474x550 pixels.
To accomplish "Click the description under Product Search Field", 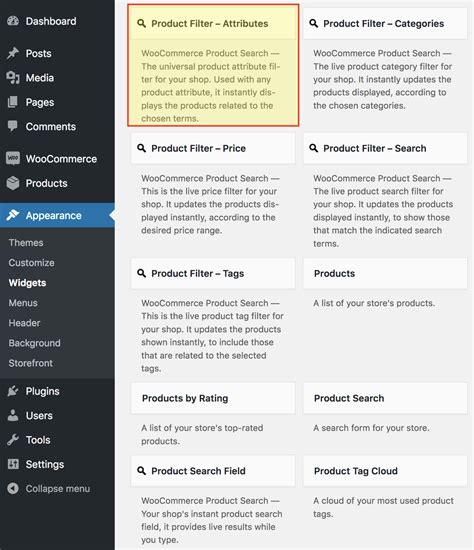I will (212, 520).
